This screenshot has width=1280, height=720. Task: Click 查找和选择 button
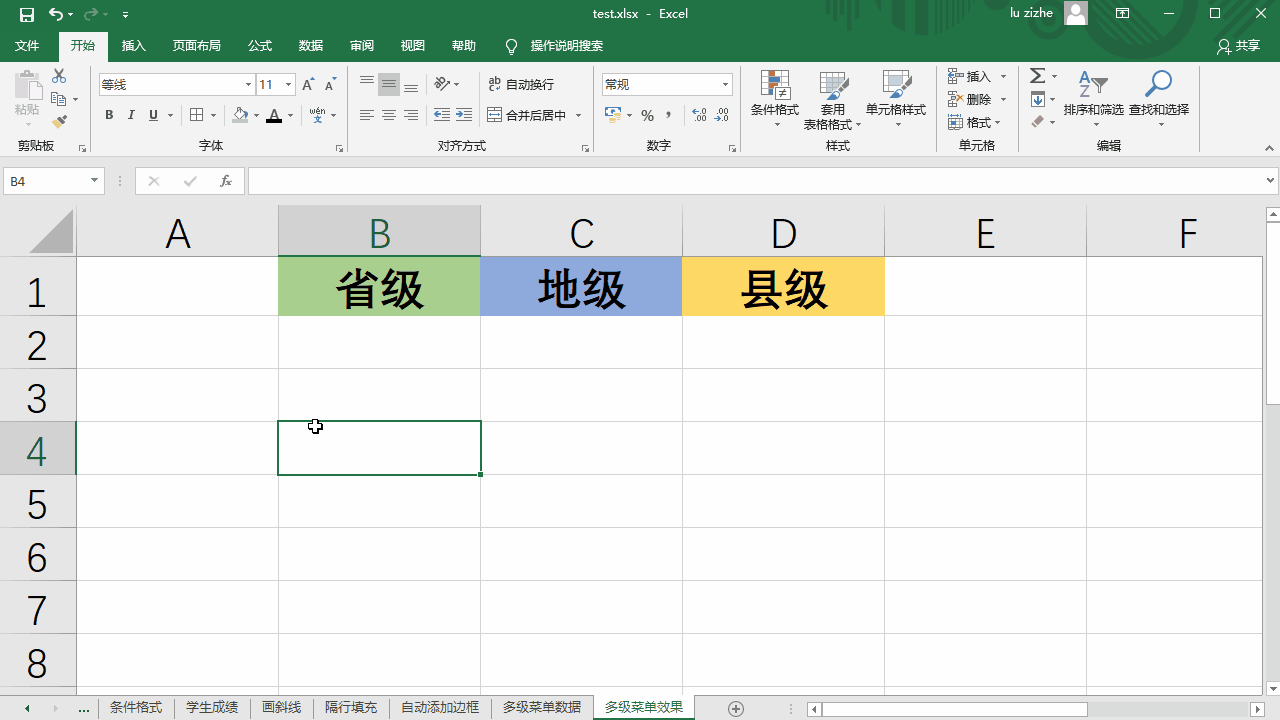click(1159, 98)
